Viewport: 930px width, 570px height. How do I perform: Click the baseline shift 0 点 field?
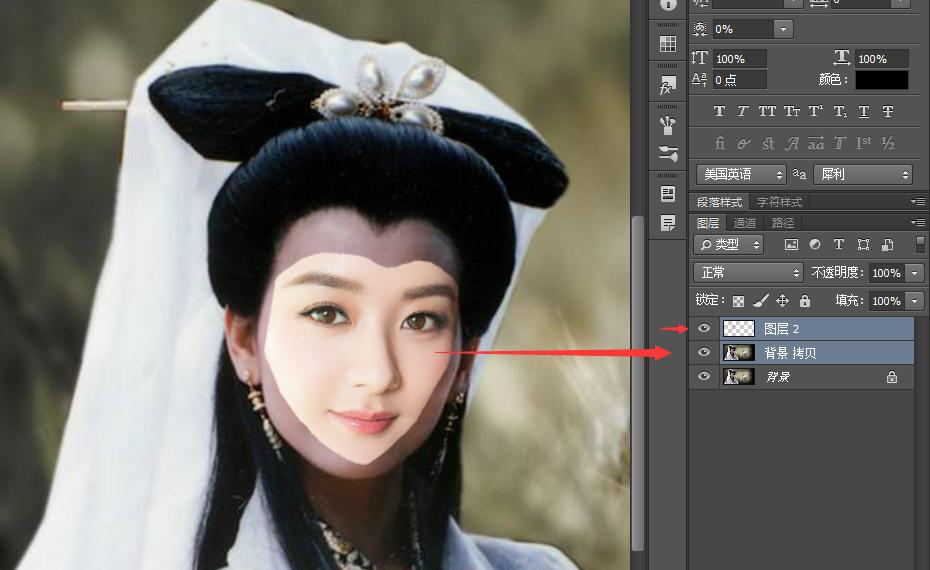740,80
